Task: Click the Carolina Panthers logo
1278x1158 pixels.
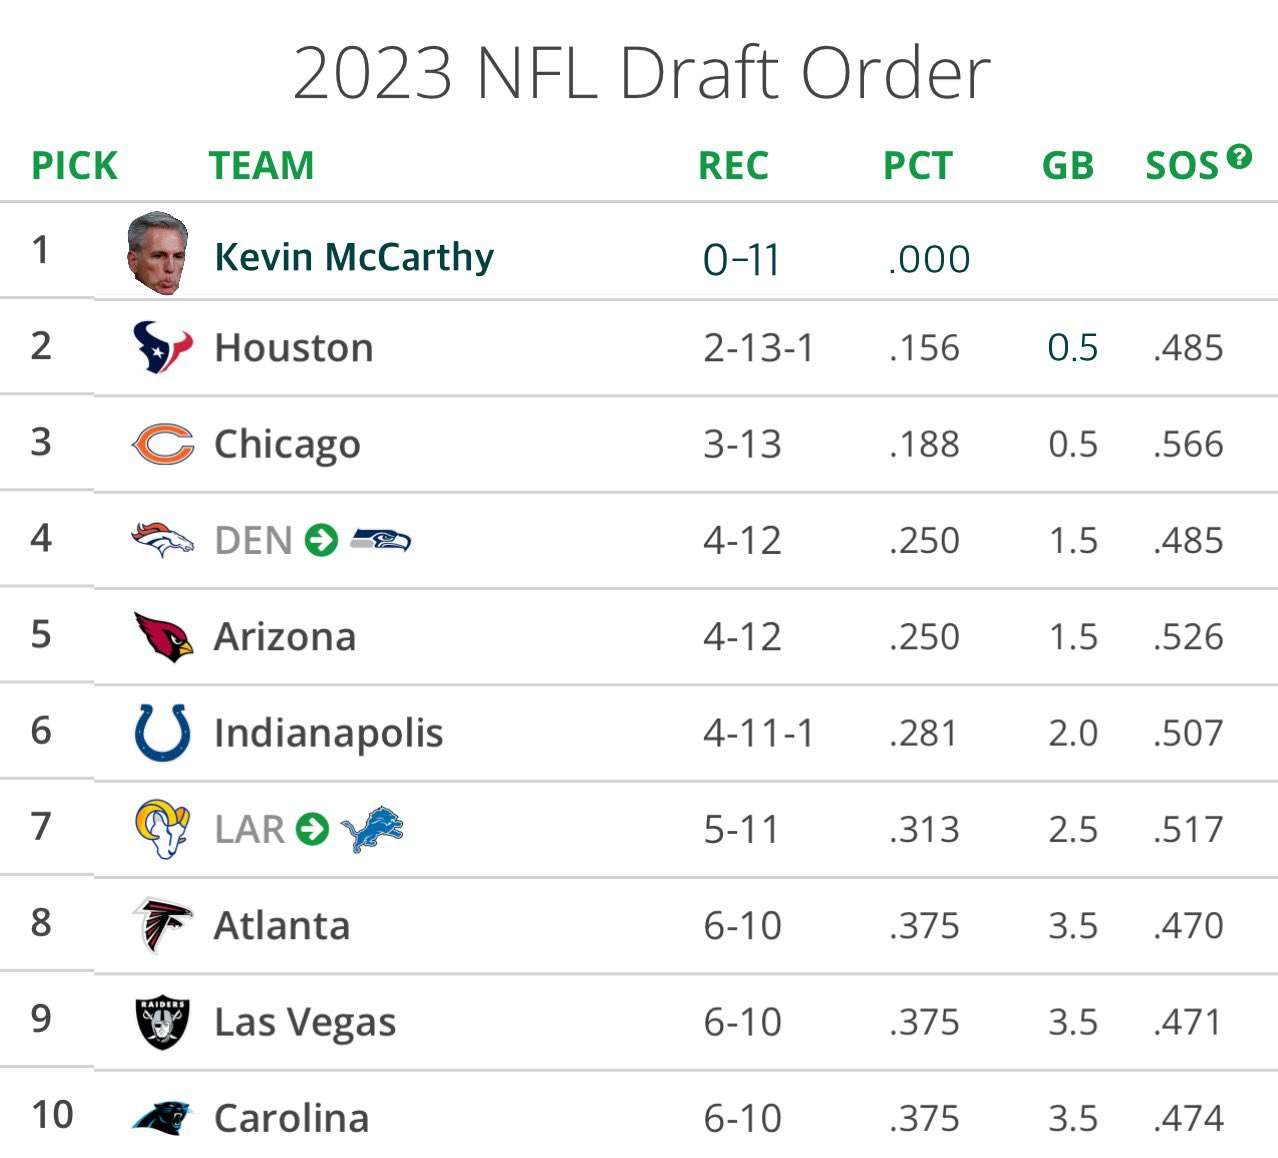Action: (161, 1117)
